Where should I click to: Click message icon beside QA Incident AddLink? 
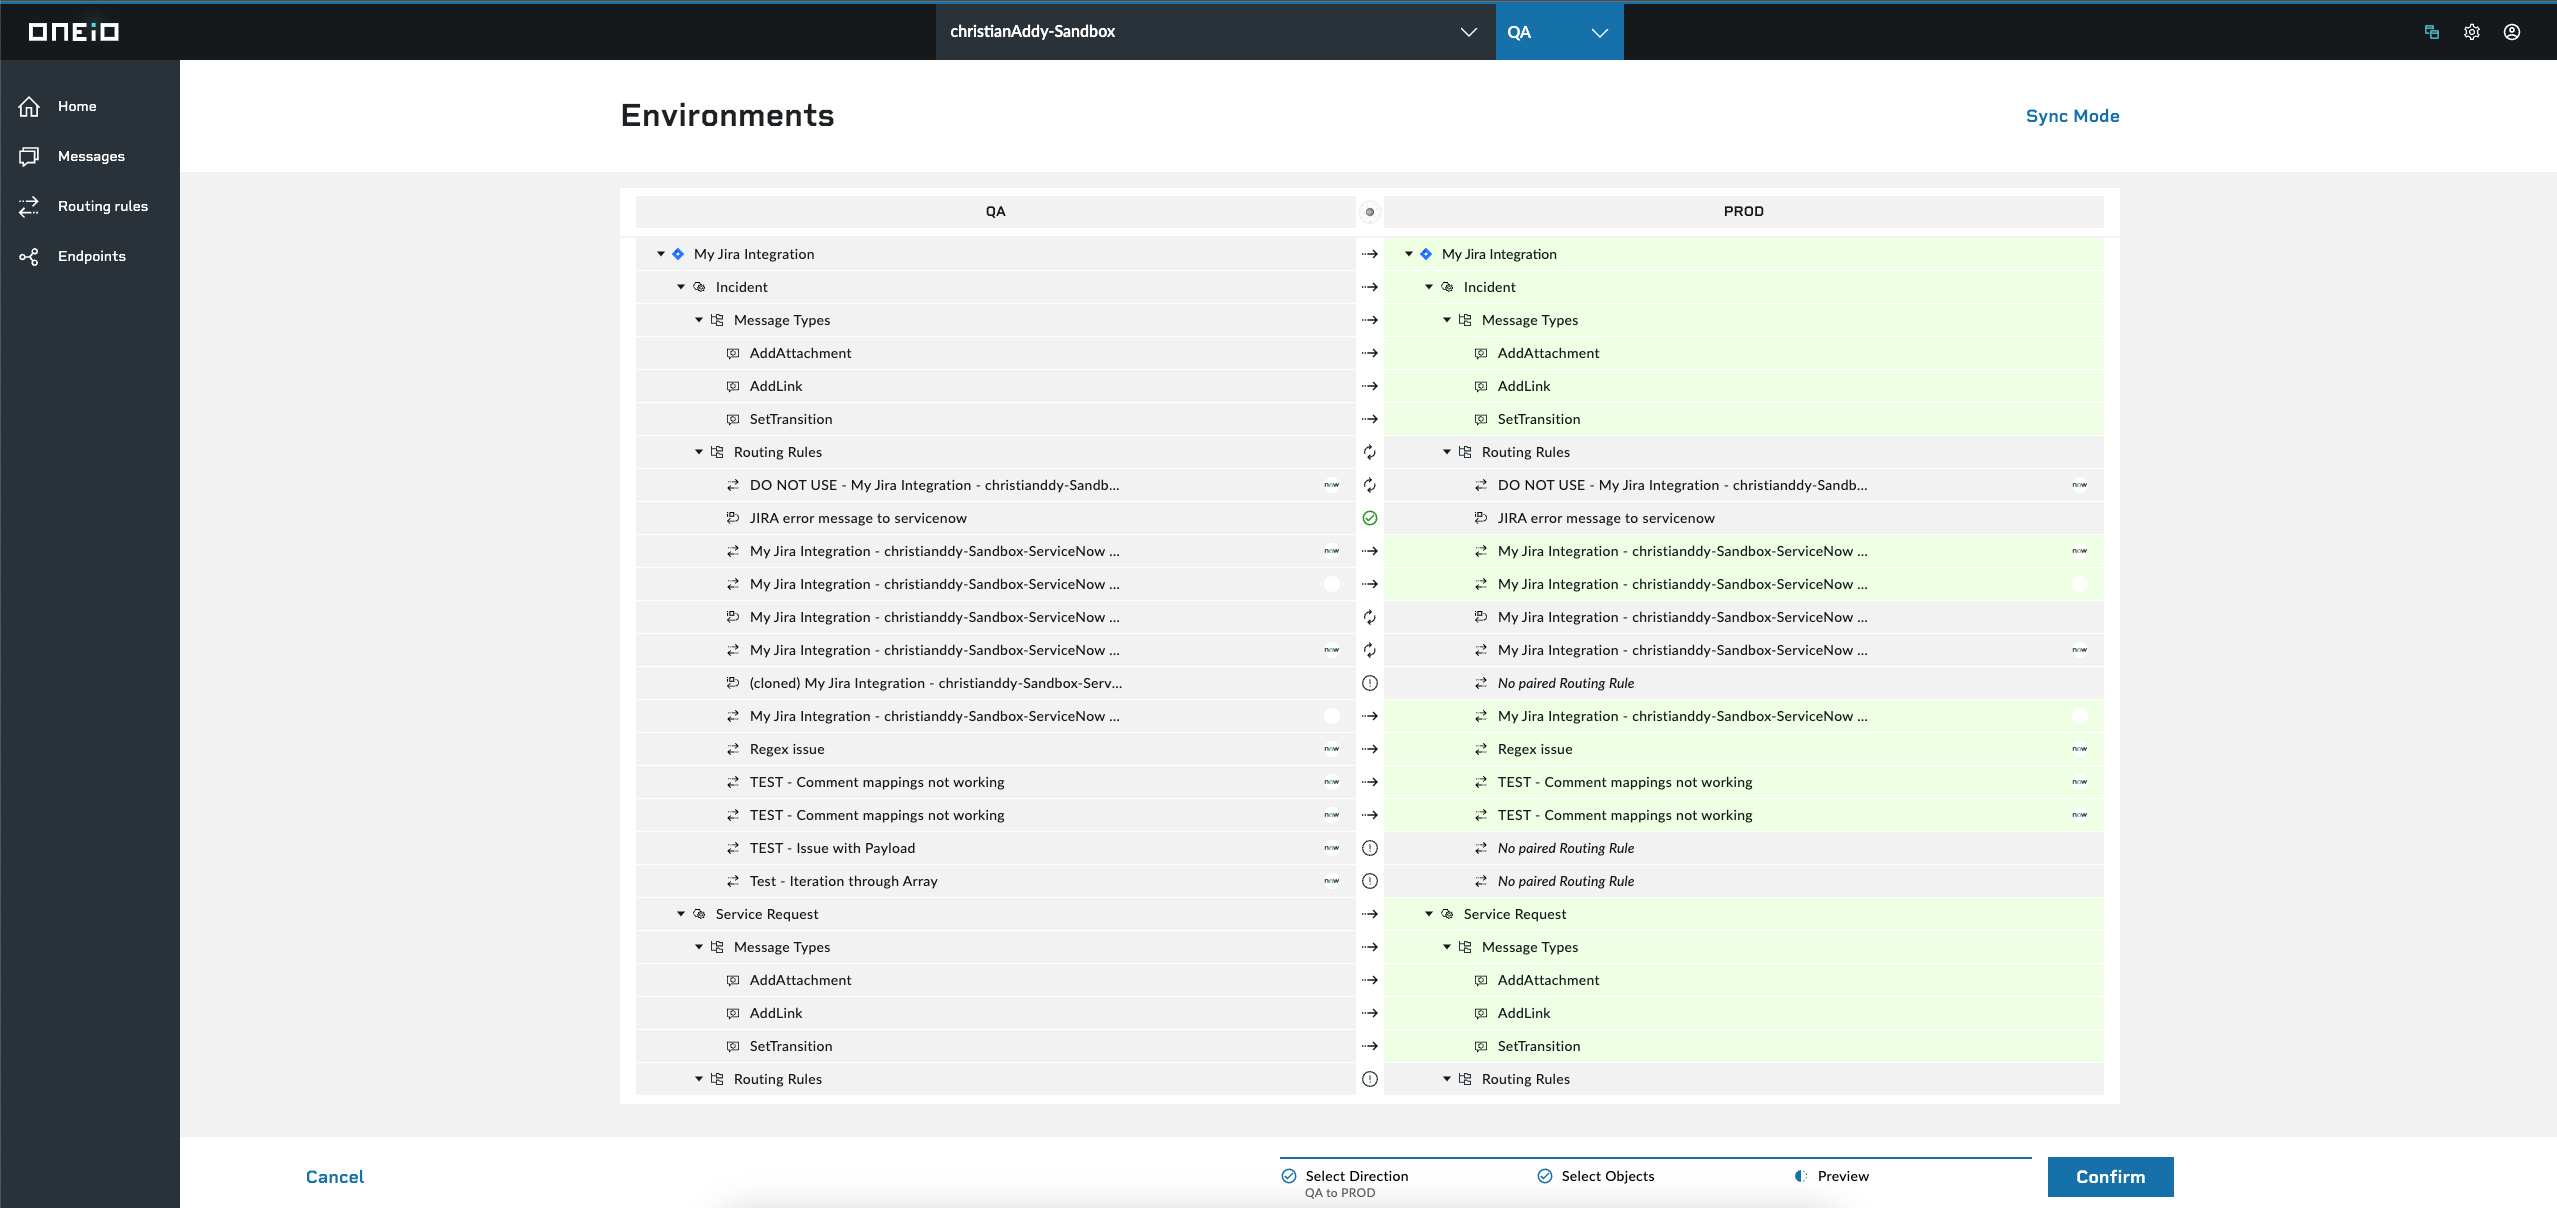[733, 386]
